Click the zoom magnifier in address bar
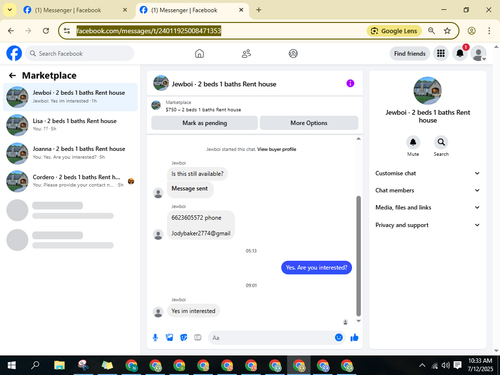500x375 pixels. pyautogui.click(x=431, y=31)
